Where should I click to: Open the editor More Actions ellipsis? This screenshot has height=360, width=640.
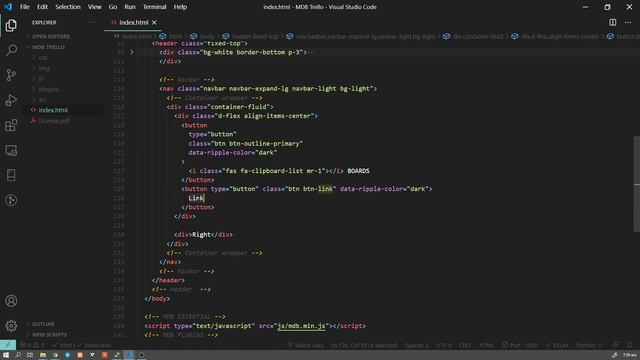[628, 22]
